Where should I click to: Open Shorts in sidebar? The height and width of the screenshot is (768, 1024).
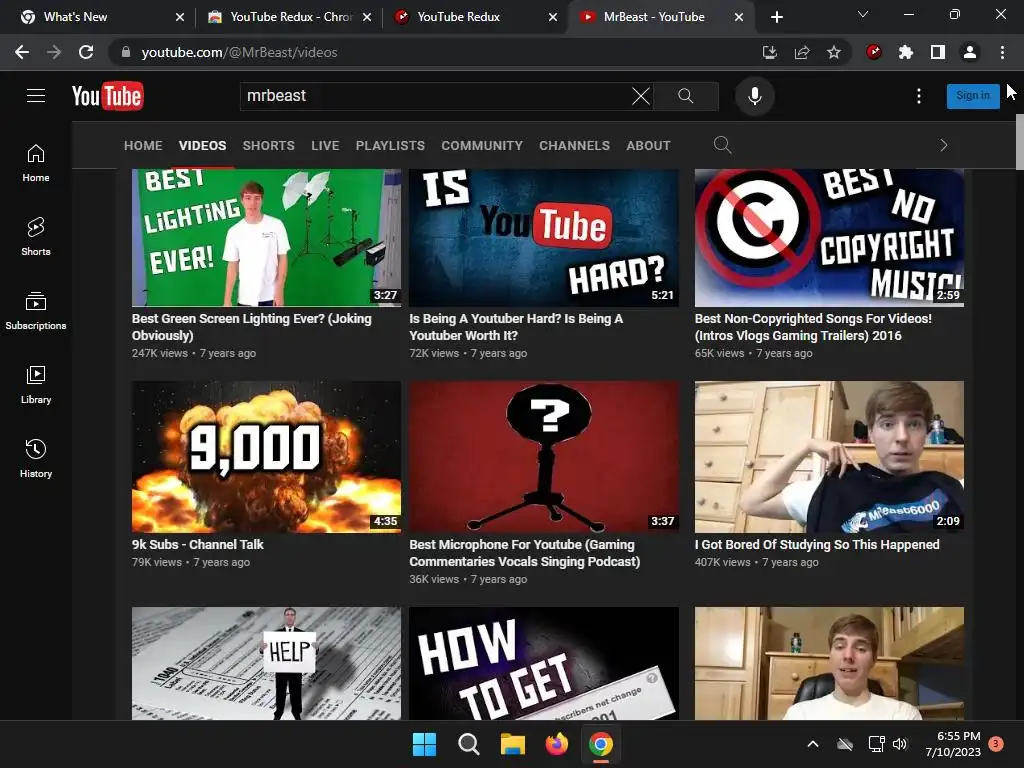coord(36,237)
